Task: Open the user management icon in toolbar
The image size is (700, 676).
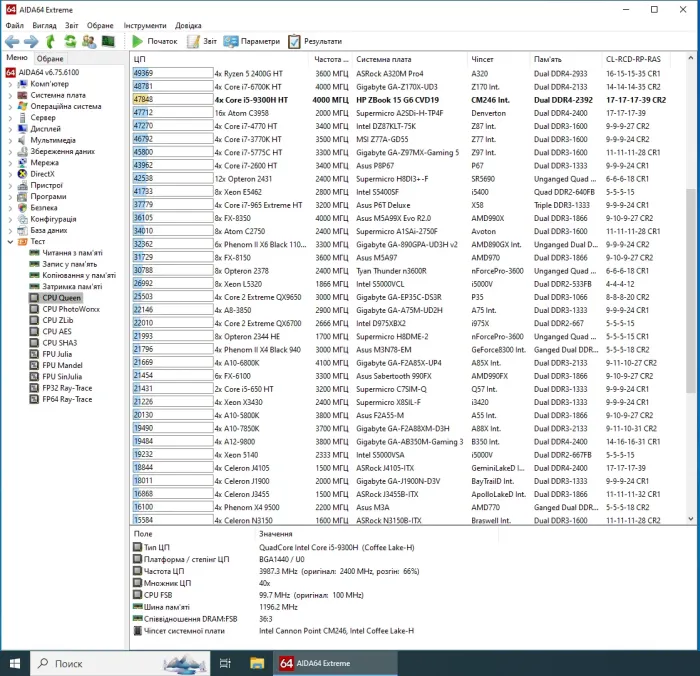Action: click(88, 41)
